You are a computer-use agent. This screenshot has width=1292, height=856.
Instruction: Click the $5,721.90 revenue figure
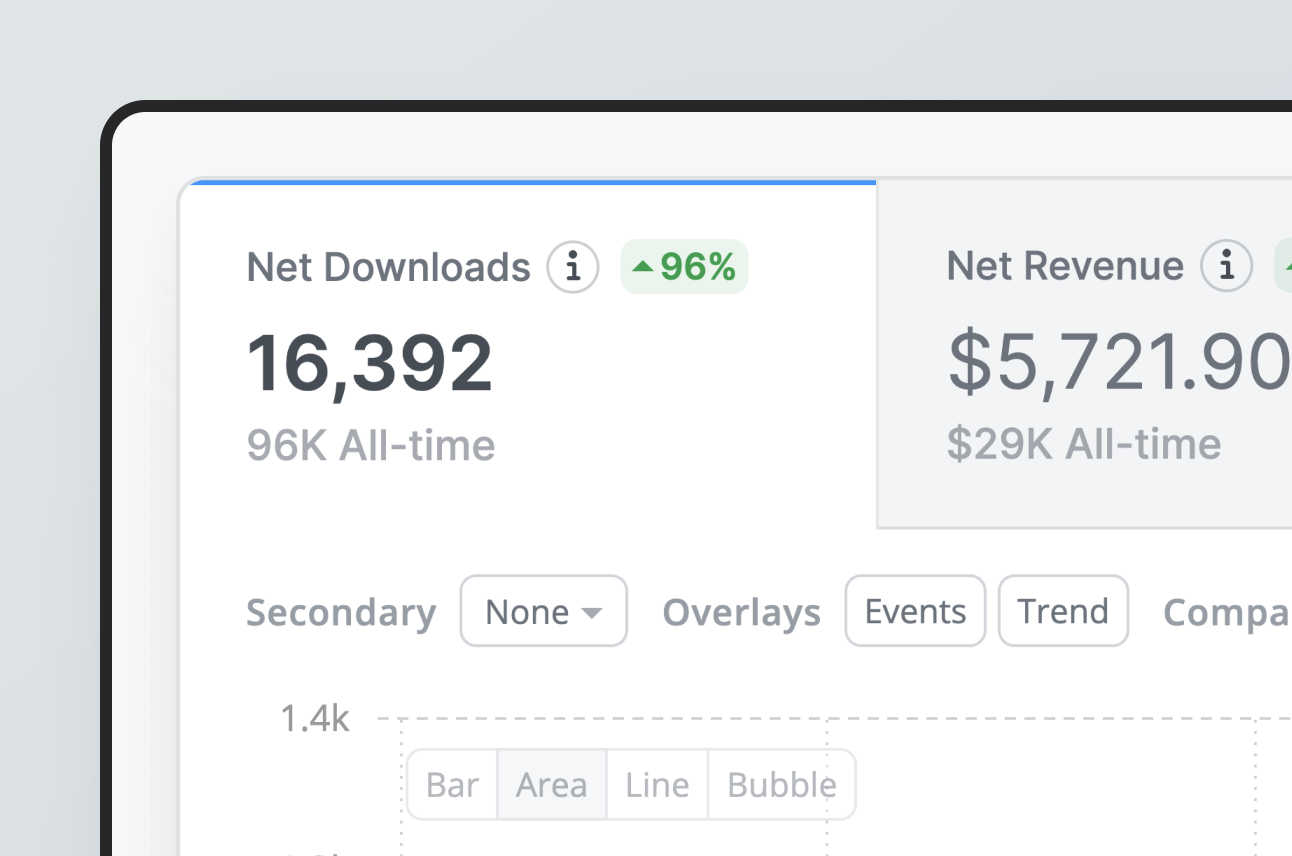pyautogui.click(x=1118, y=362)
